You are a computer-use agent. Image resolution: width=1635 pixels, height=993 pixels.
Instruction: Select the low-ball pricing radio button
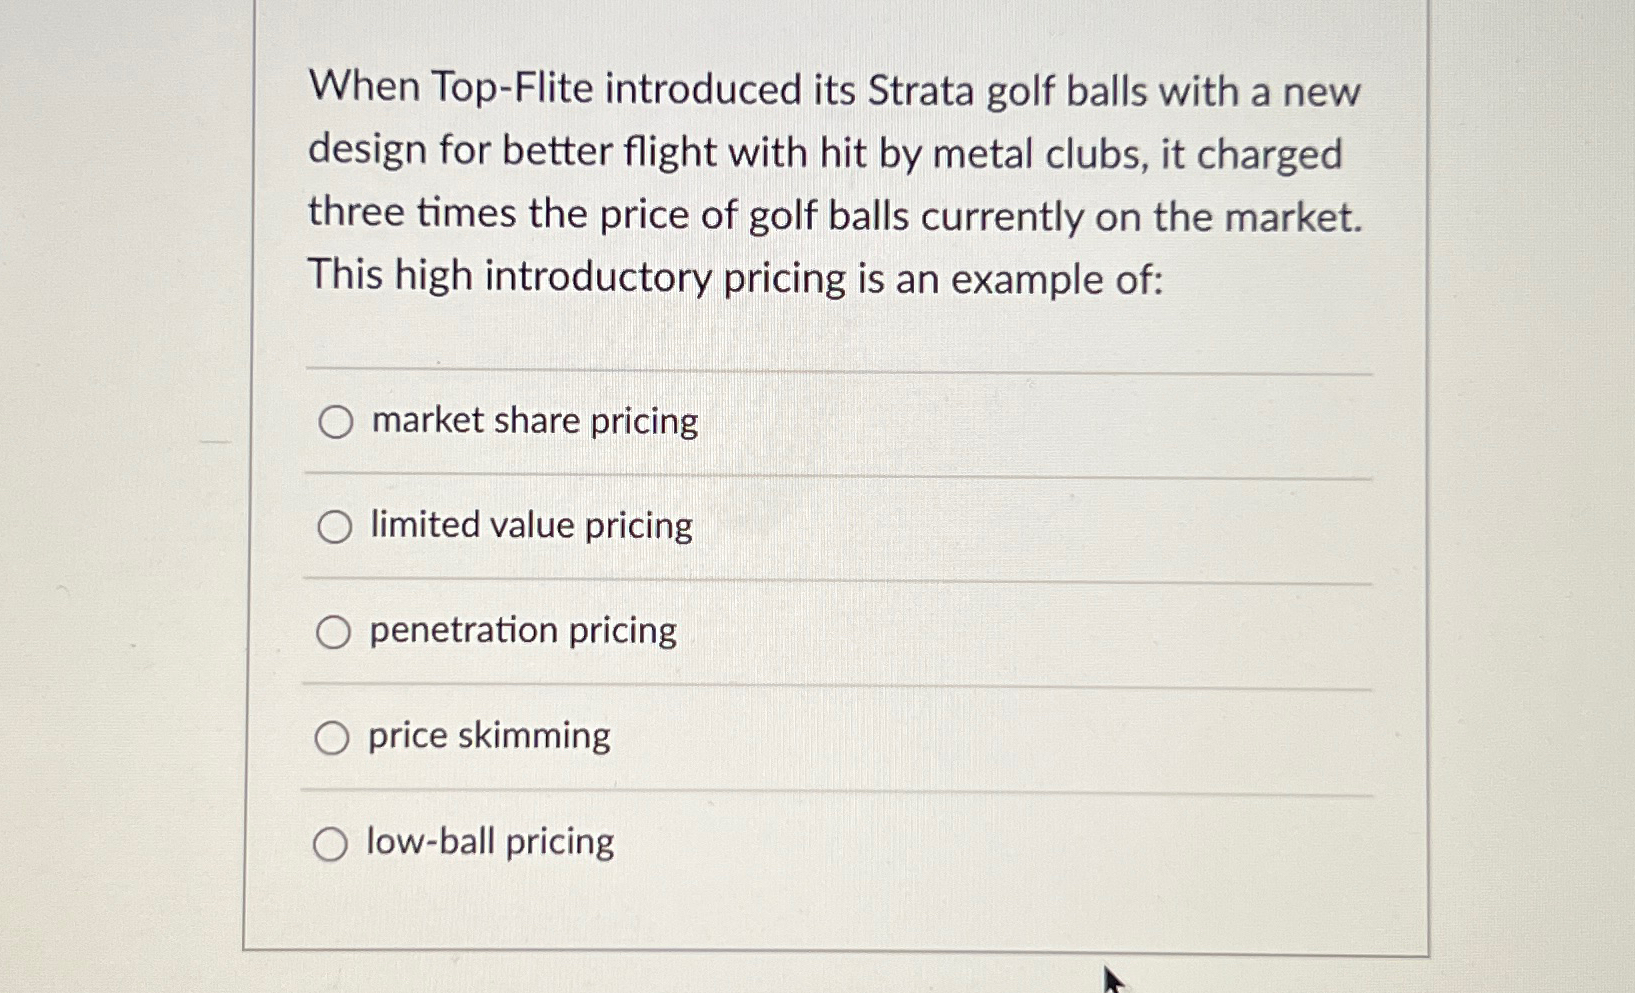331,844
